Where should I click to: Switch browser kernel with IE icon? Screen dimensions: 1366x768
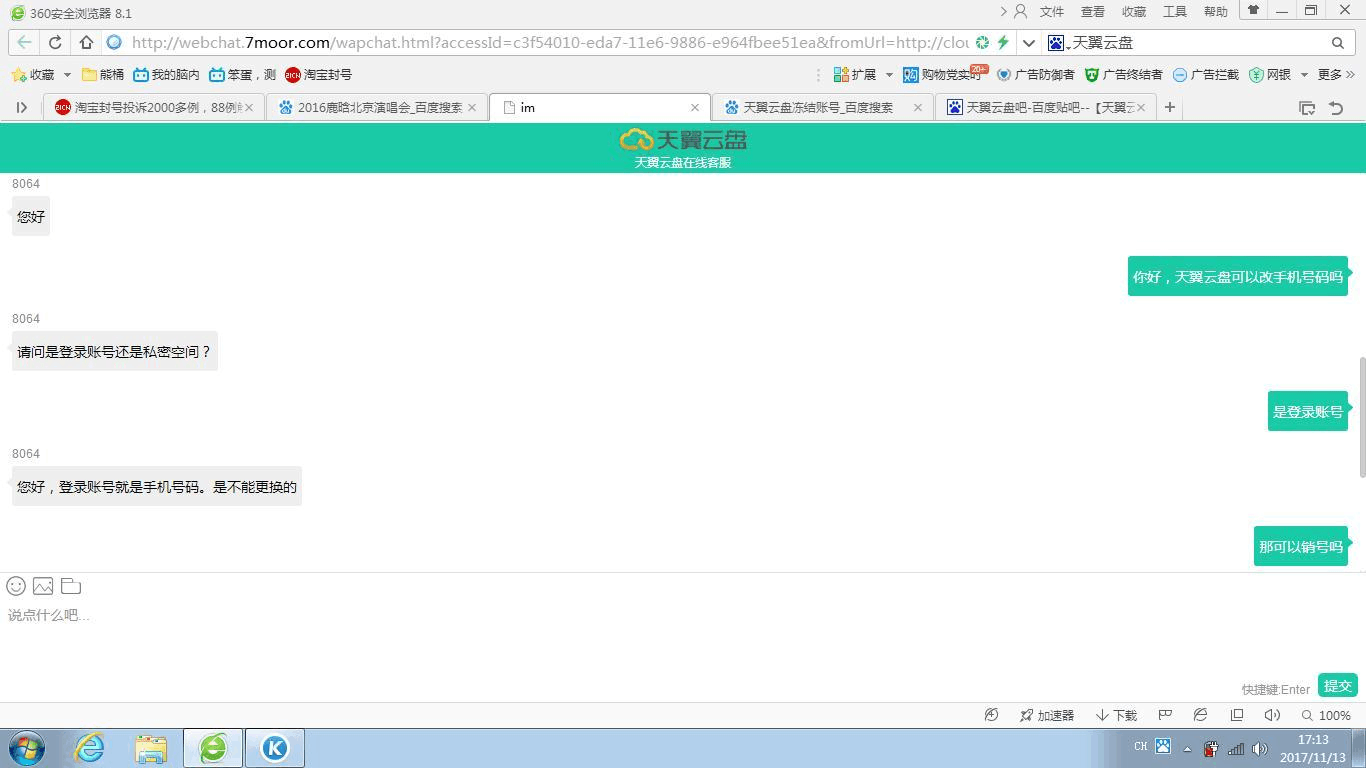tap(1200, 715)
